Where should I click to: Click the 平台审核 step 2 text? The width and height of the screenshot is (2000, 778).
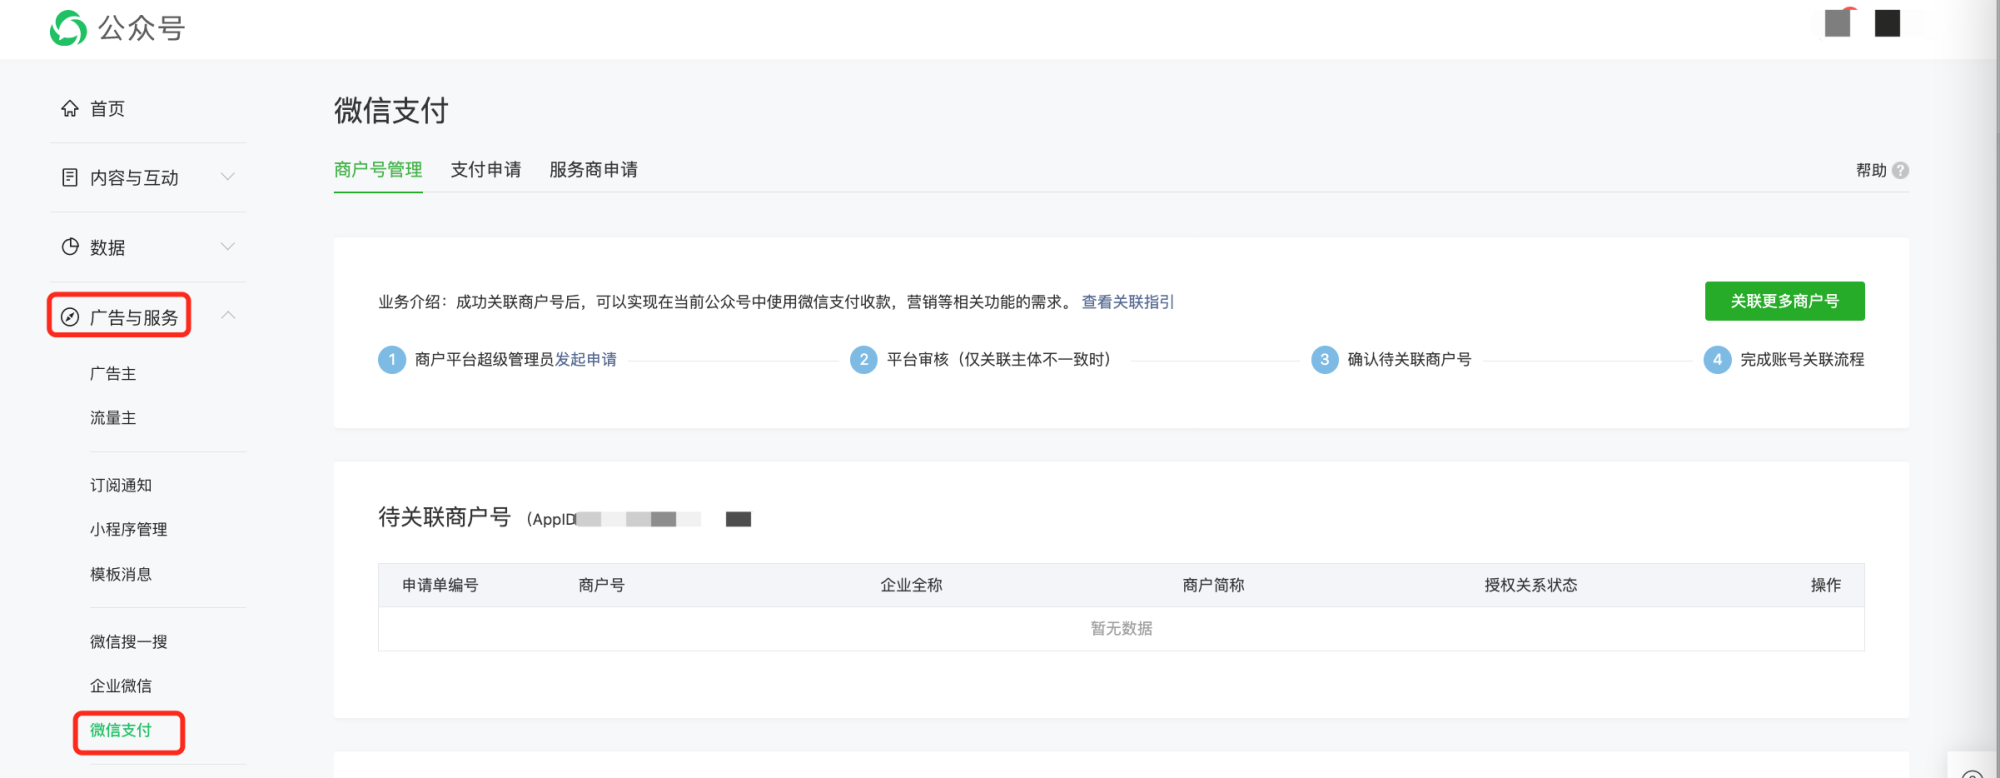(x=999, y=359)
